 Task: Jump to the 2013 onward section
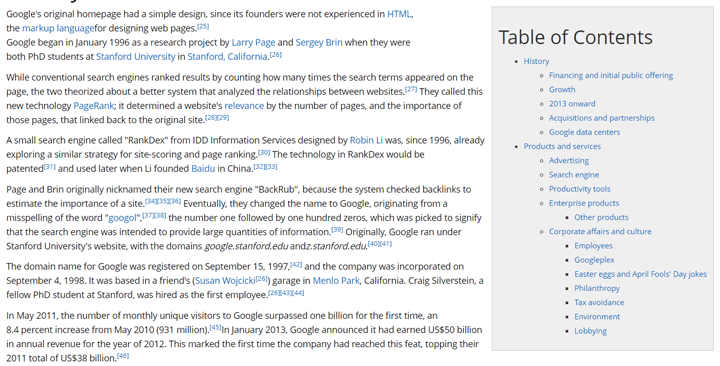tap(572, 104)
